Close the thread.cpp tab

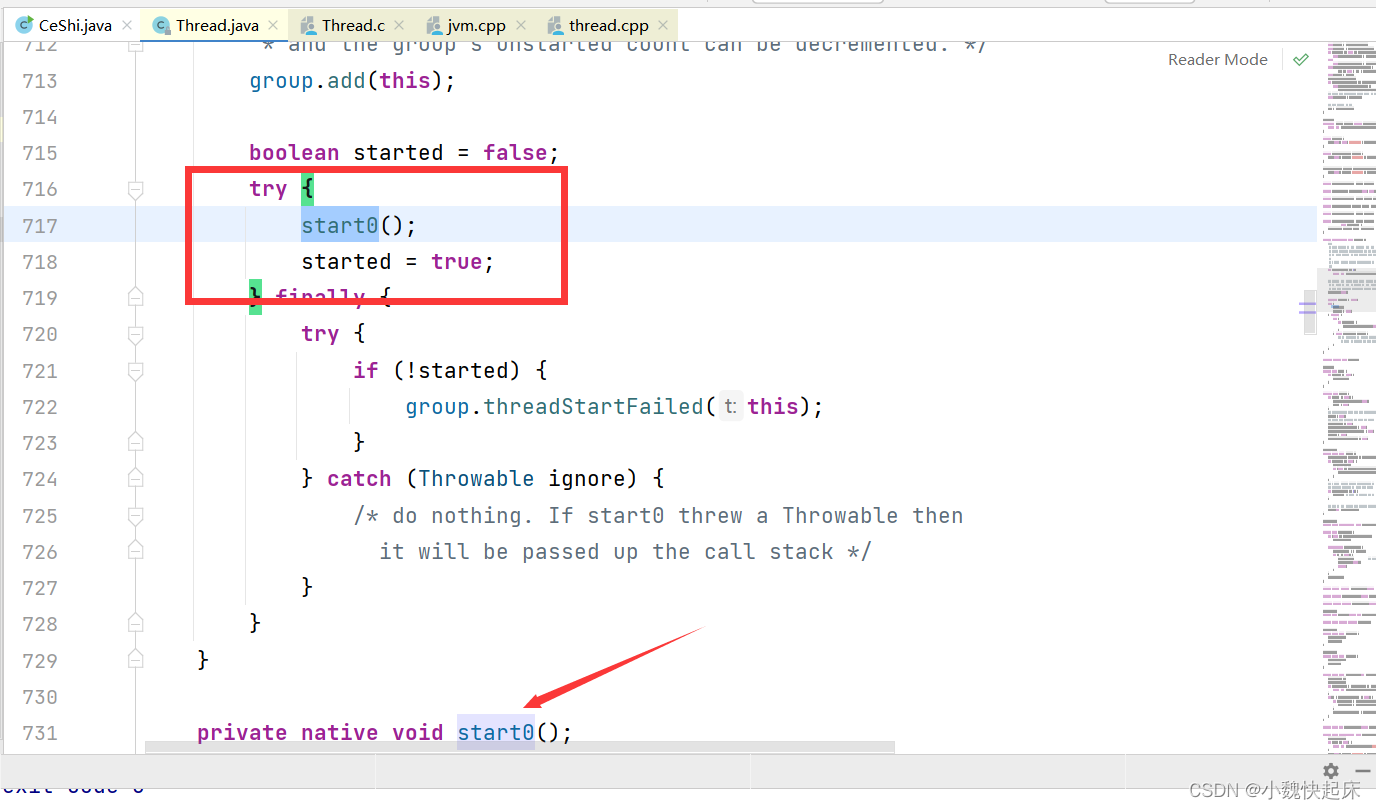[x=662, y=25]
